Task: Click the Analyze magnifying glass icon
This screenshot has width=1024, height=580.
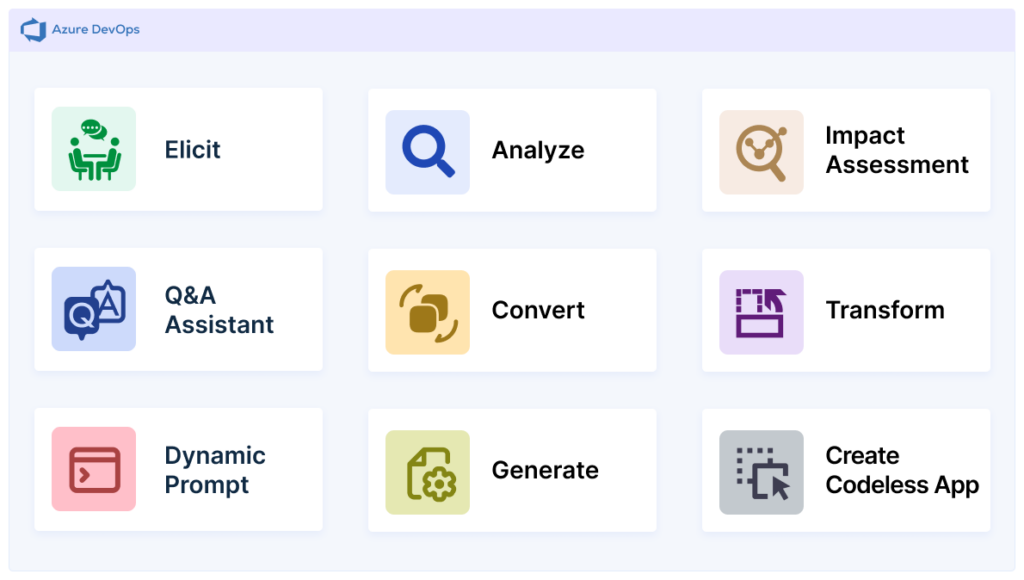Action: click(x=427, y=150)
